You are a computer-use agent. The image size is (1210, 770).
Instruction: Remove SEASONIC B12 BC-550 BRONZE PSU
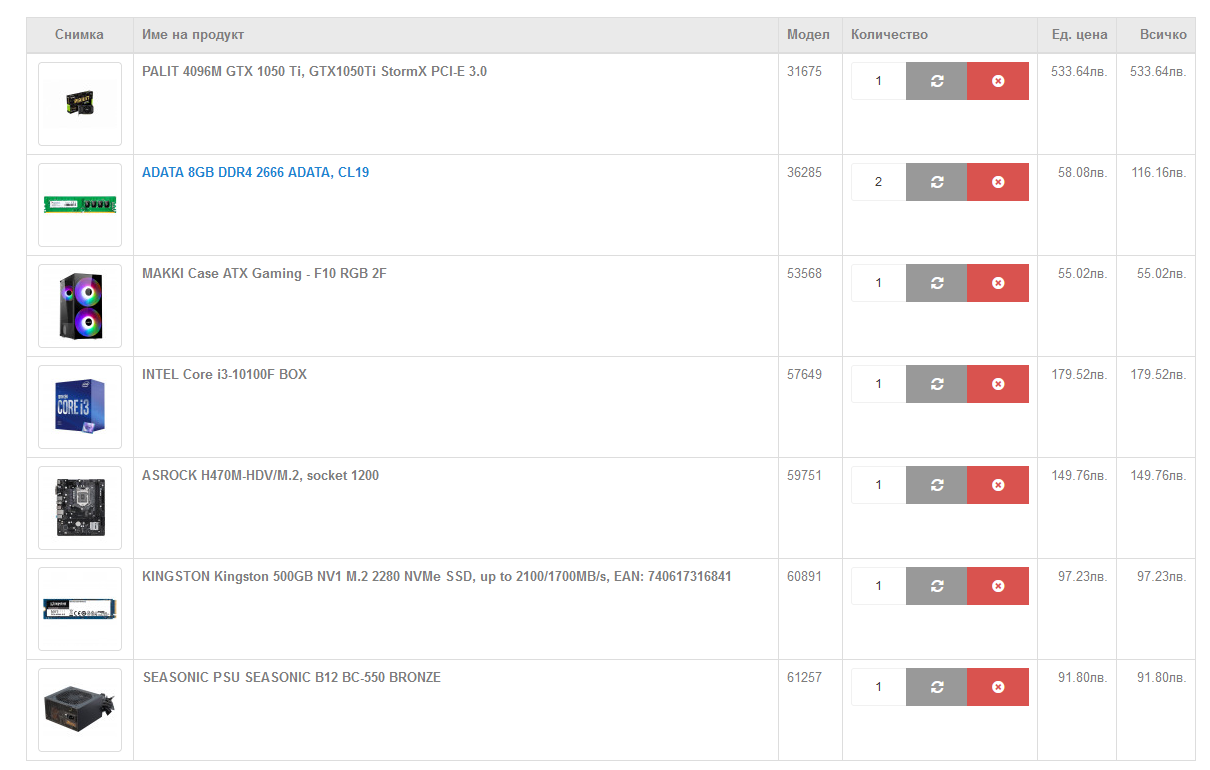click(998, 687)
